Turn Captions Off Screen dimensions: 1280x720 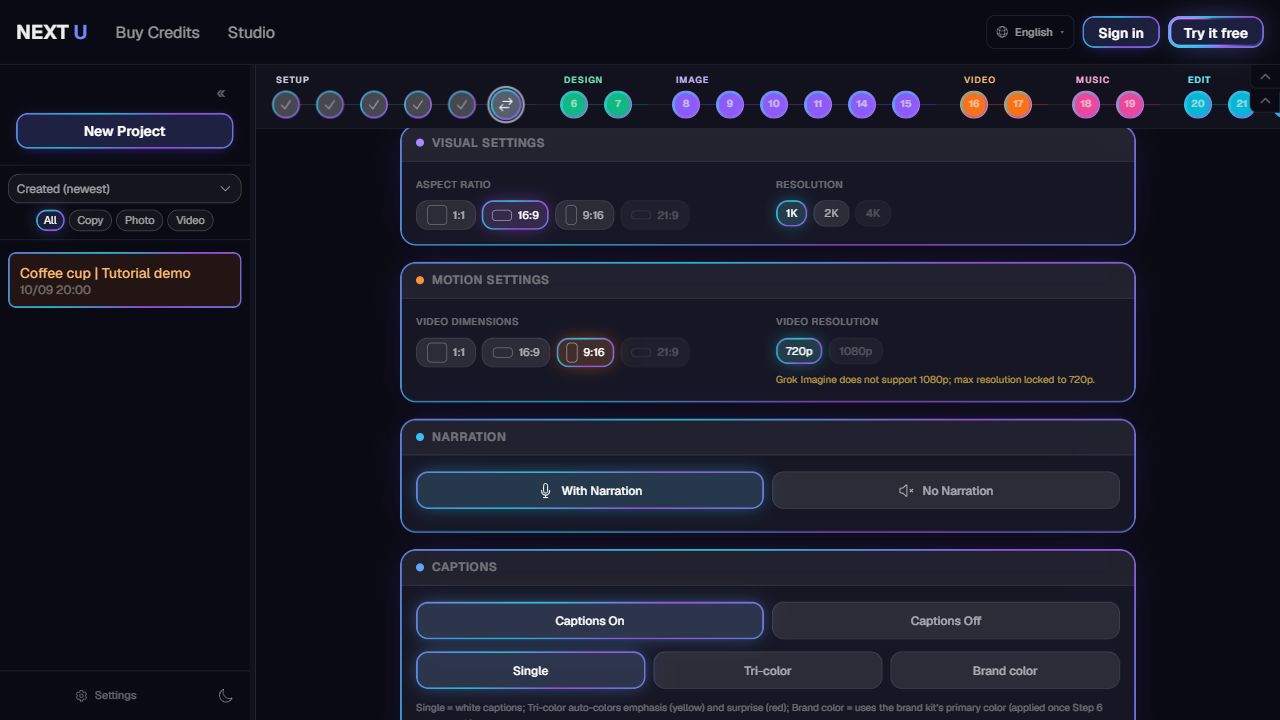946,621
